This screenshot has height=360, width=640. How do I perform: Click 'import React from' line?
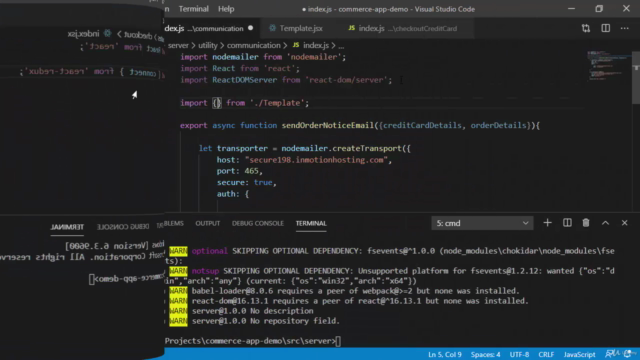tap(240, 69)
